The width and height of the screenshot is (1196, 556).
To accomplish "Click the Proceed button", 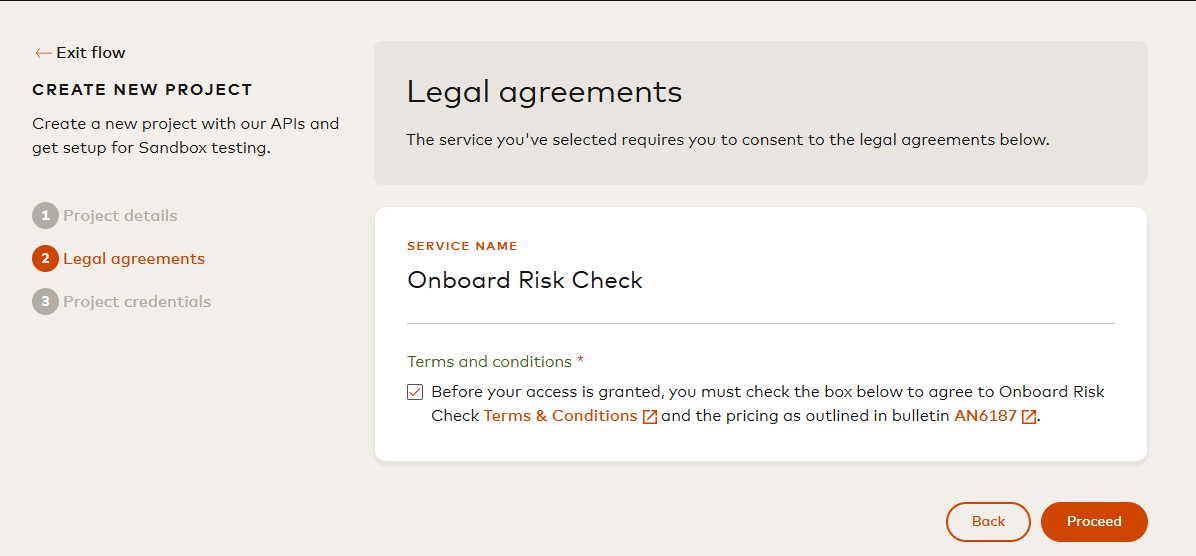I will (x=1094, y=522).
